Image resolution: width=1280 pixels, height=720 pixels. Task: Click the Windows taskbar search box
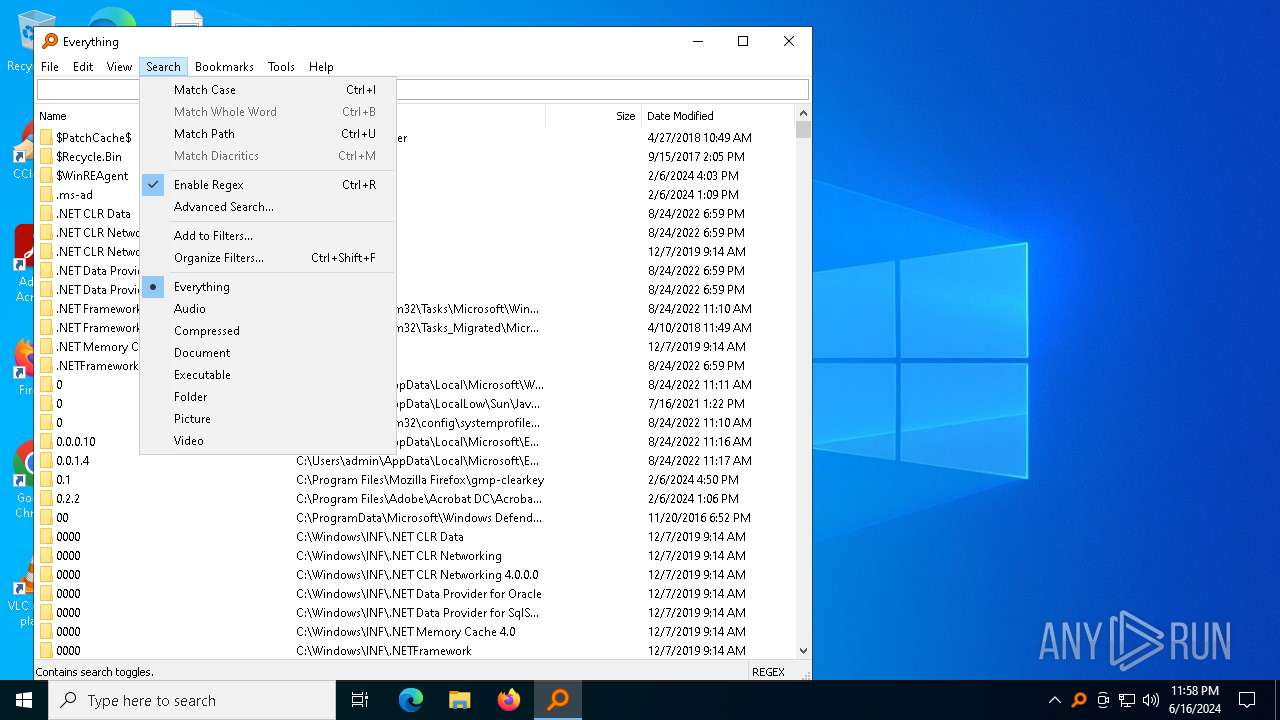[x=192, y=700]
